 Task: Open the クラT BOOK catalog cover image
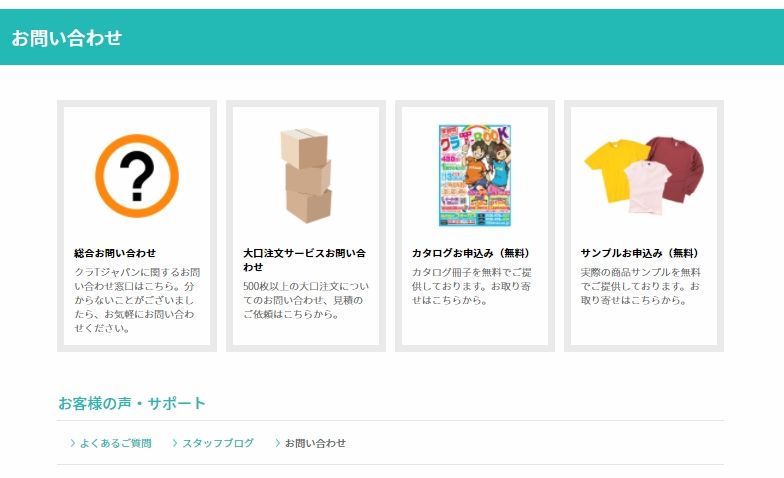(474, 176)
